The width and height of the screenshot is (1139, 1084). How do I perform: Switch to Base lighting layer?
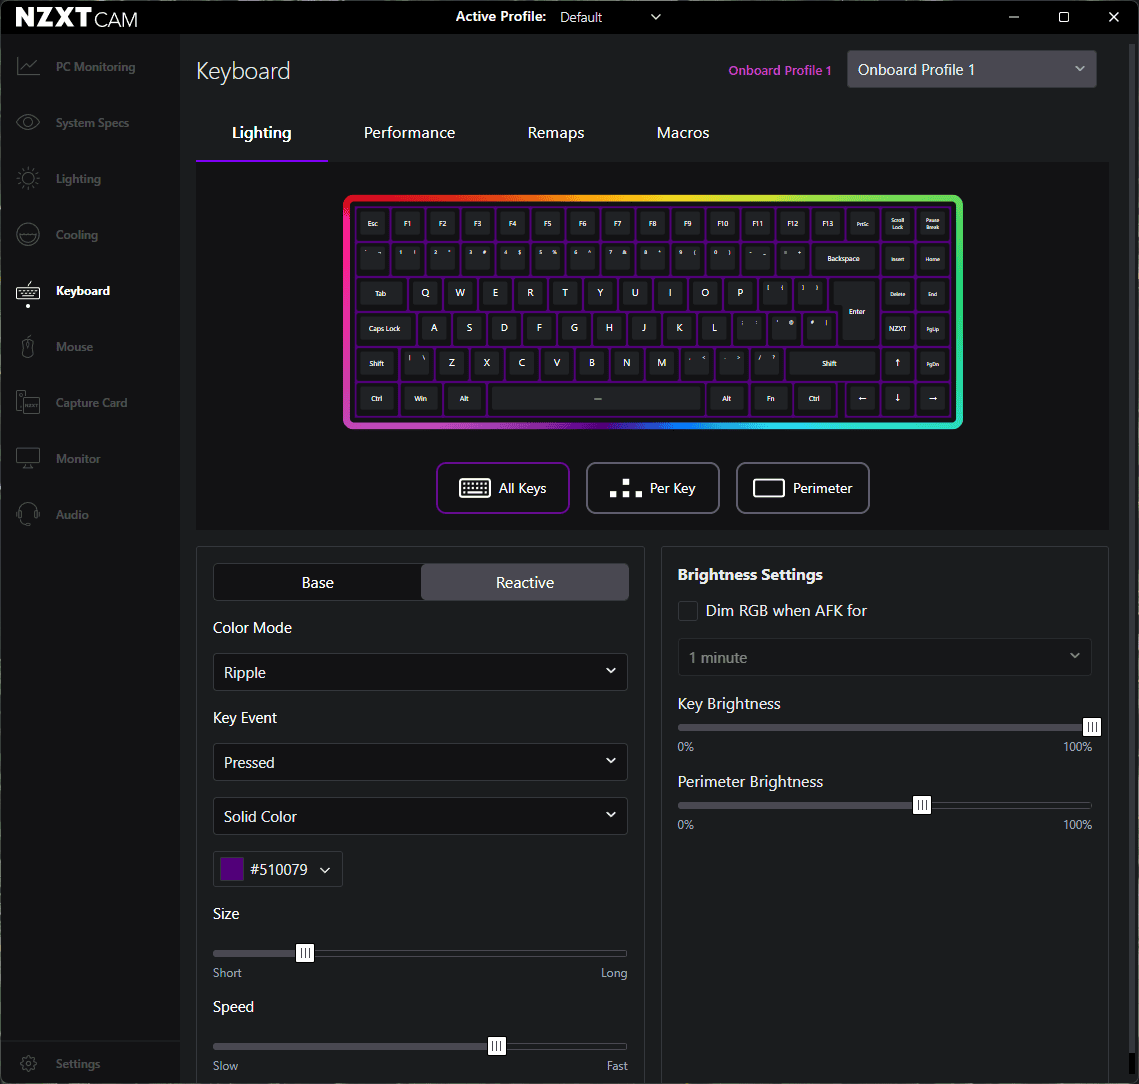pos(317,583)
